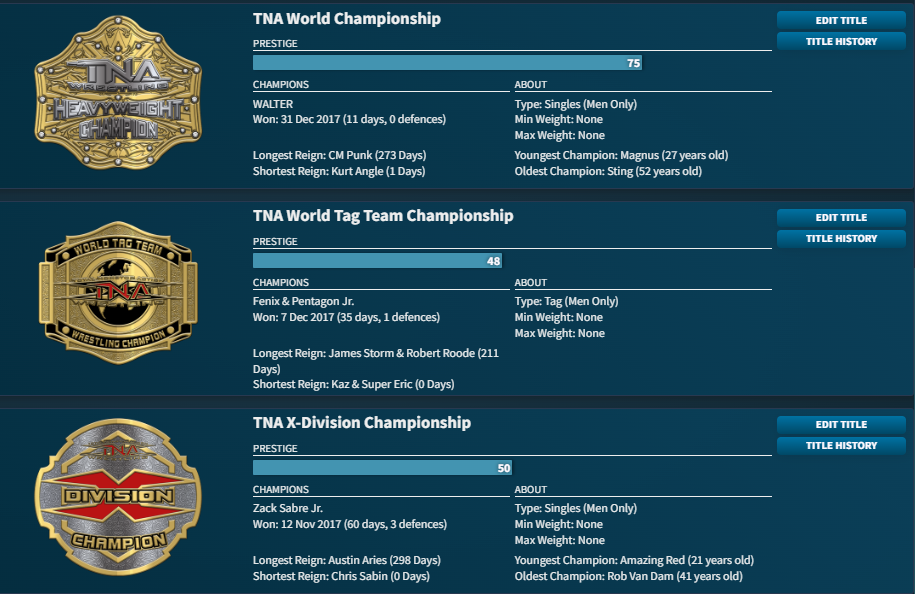Click the Oldest Champion: Sting entry
This screenshot has height=594, width=915.
[608, 171]
